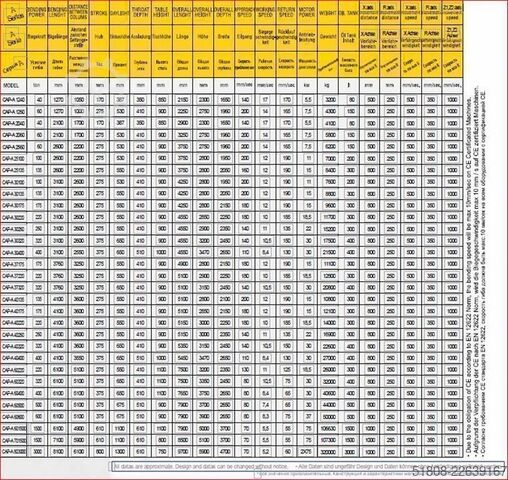
Task: Click the weight value 27000
Action: pos(330,358)
